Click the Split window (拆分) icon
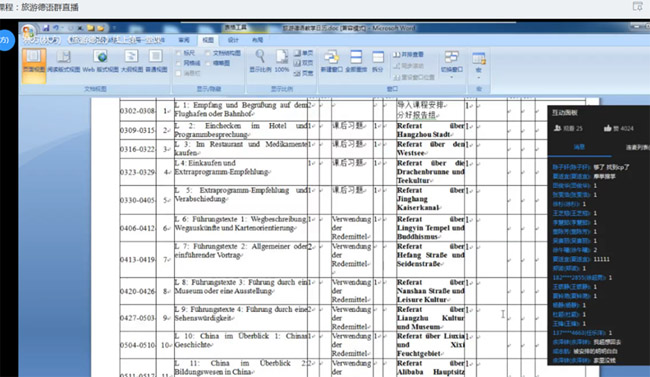Image resolution: width=650 pixels, height=377 pixels. pos(378,61)
